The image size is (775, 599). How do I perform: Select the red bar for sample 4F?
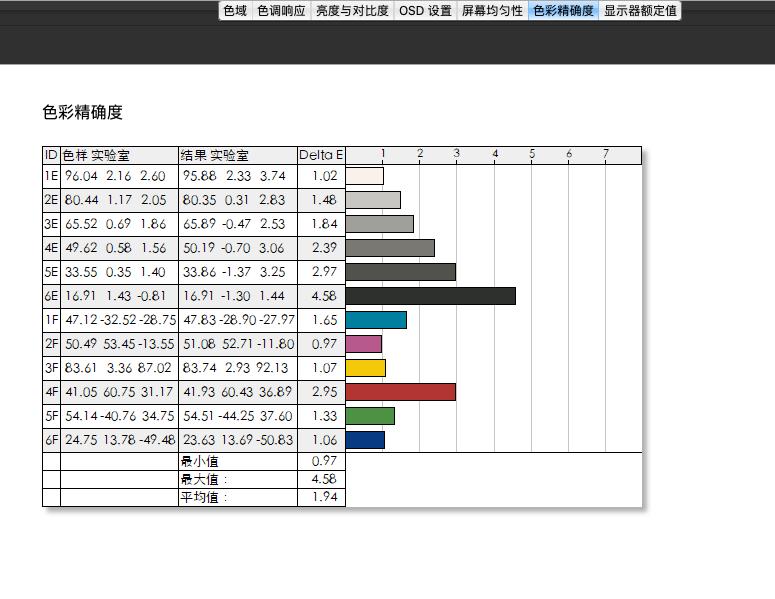click(x=400, y=392)
